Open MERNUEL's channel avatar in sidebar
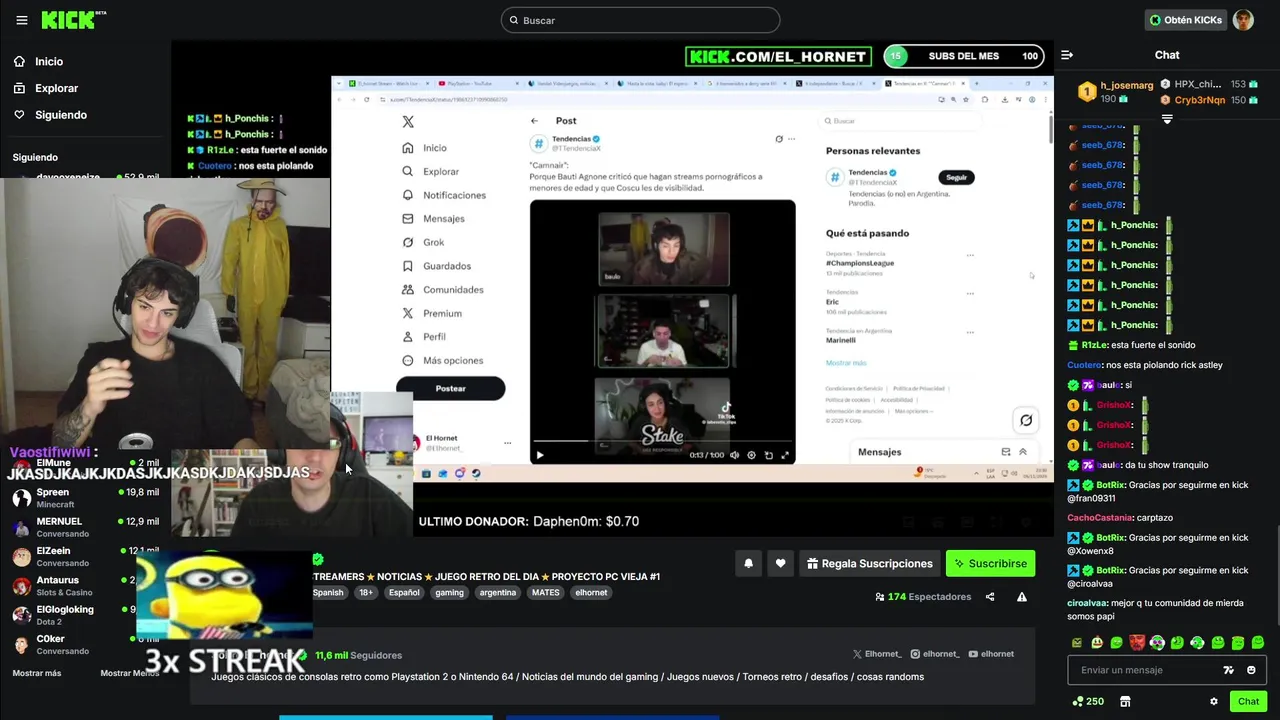 21,527
